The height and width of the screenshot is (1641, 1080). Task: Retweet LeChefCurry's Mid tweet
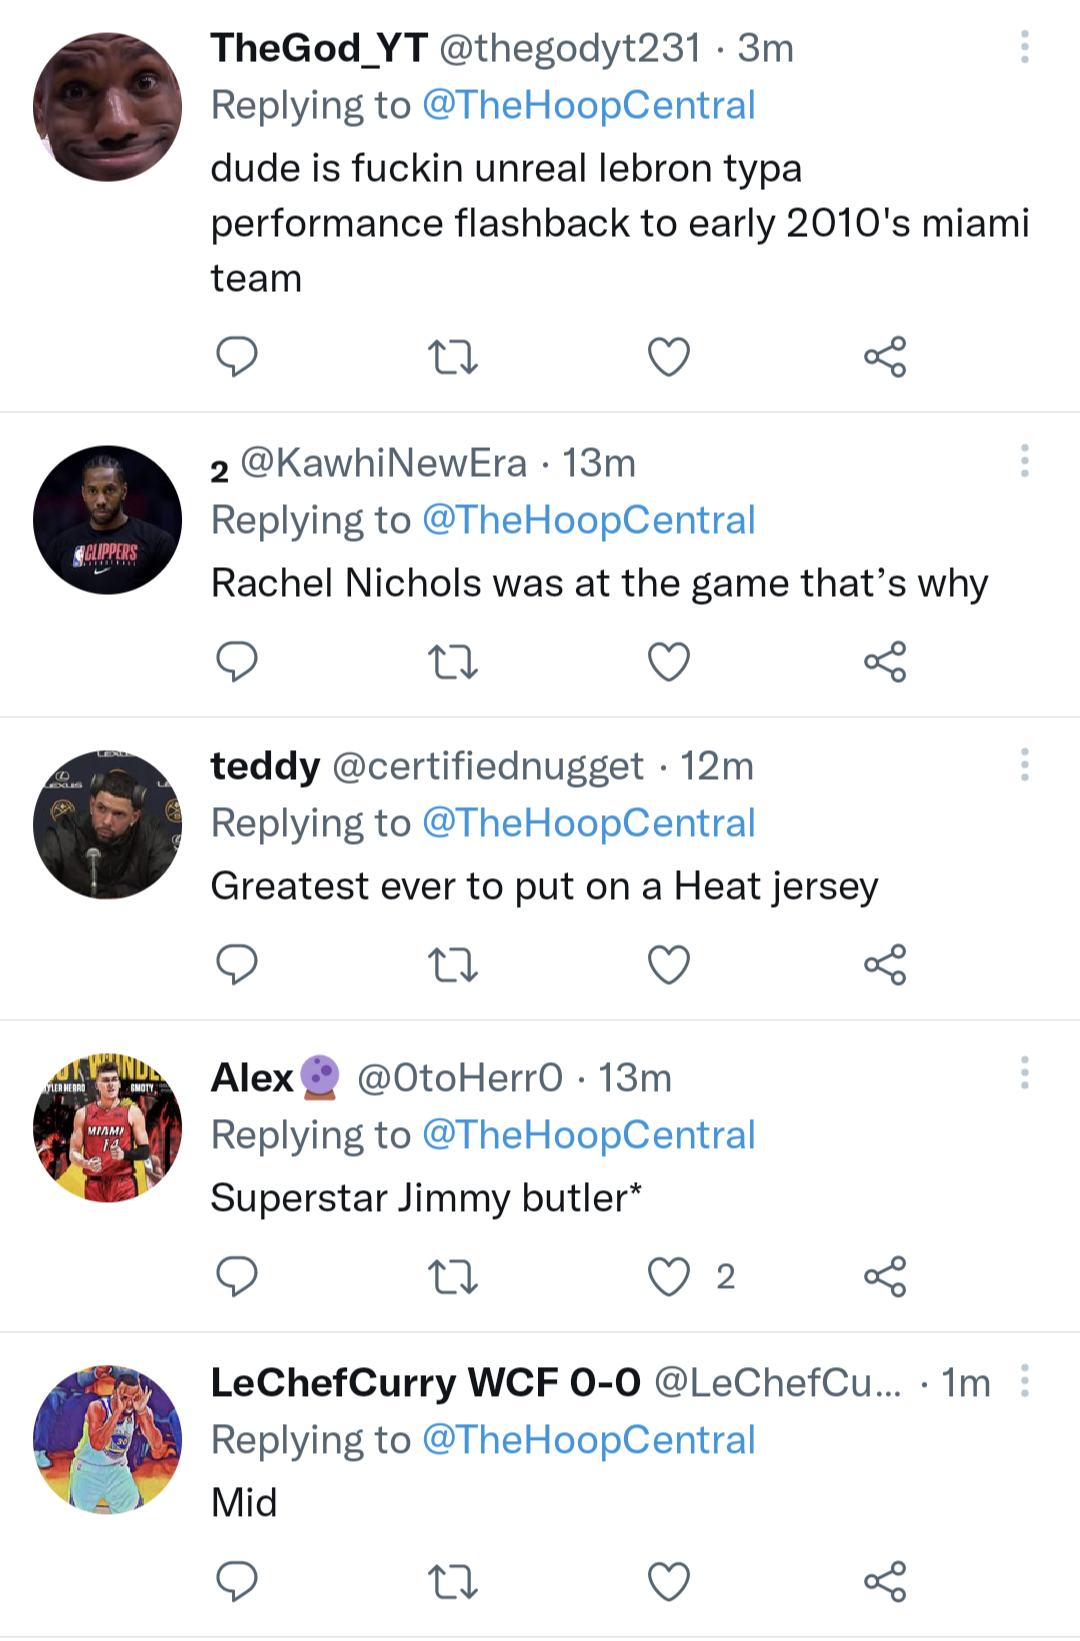[x=453, y=1581]
